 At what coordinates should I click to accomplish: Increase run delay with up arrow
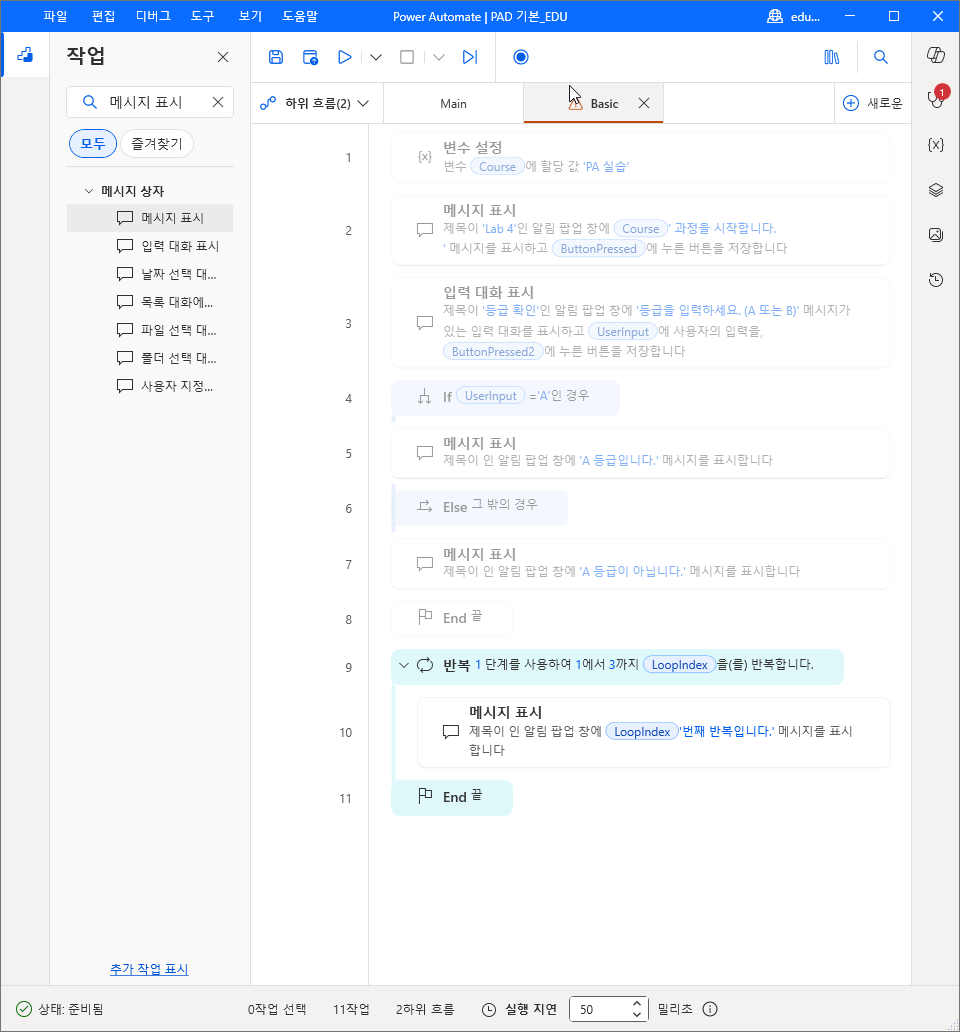pos(637,1004)
